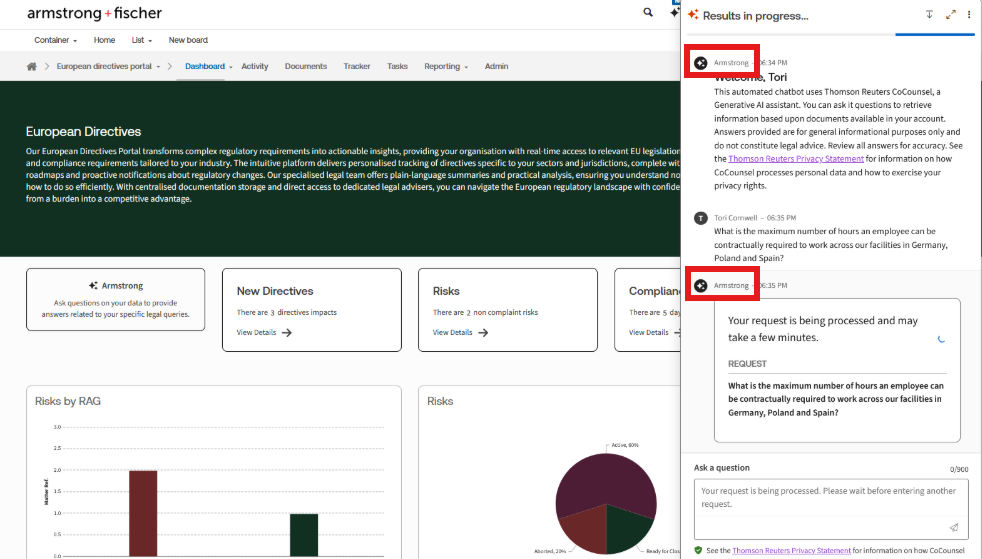Viewport: 982px width, 559px height.
Task: Click arrow next to Risks View Details
Action: click(x=483, y=333)
